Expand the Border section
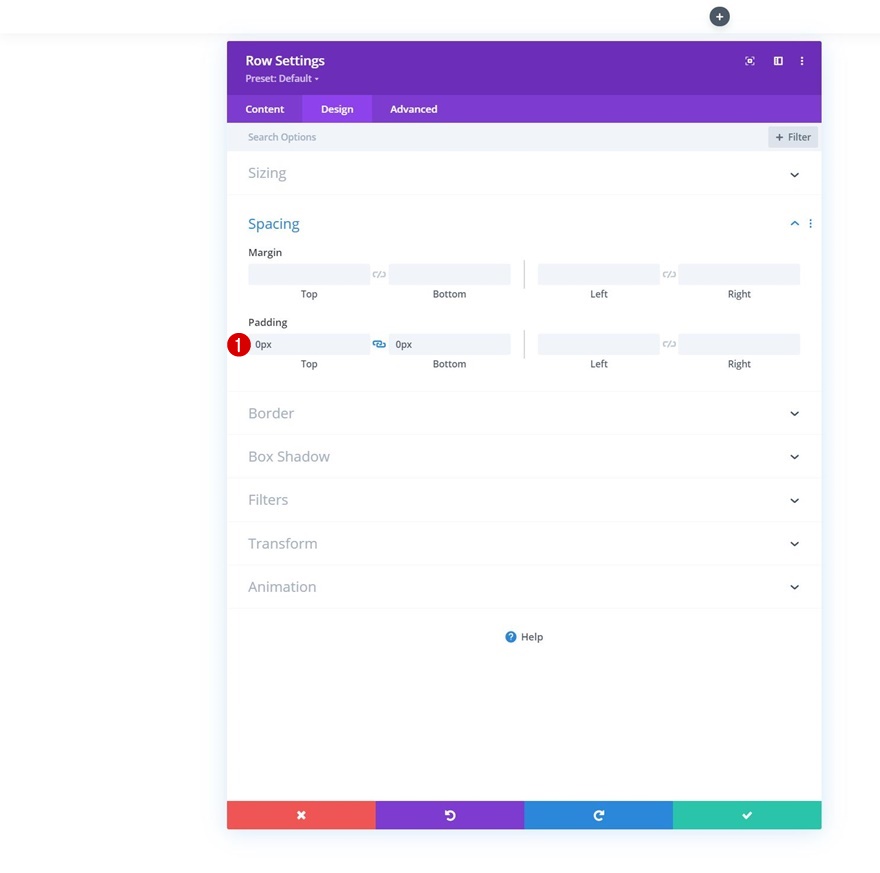 524,413
